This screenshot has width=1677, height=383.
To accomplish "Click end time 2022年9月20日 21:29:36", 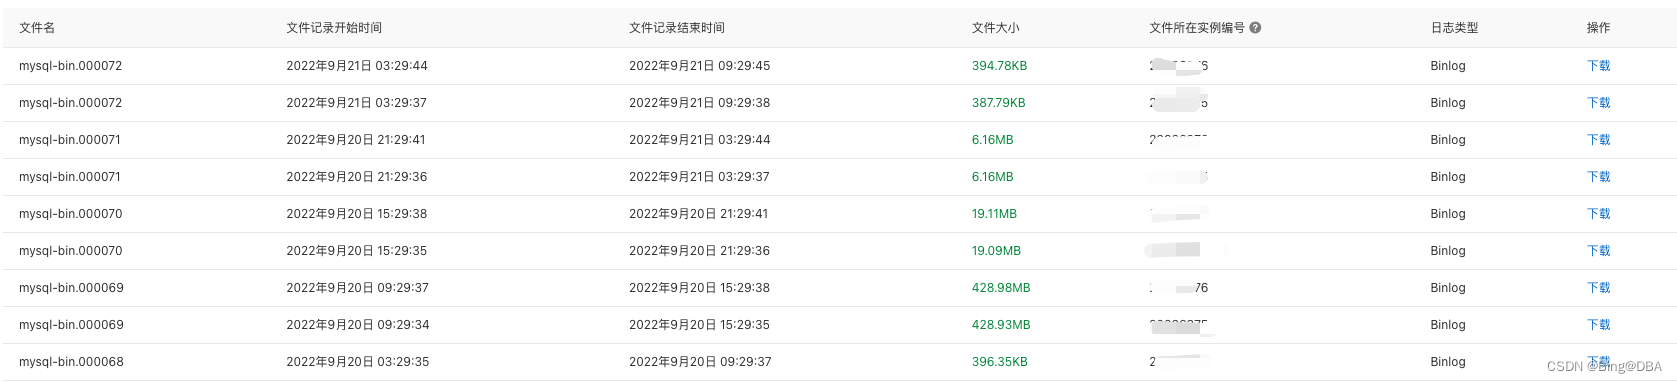I will tap(700, 251).
